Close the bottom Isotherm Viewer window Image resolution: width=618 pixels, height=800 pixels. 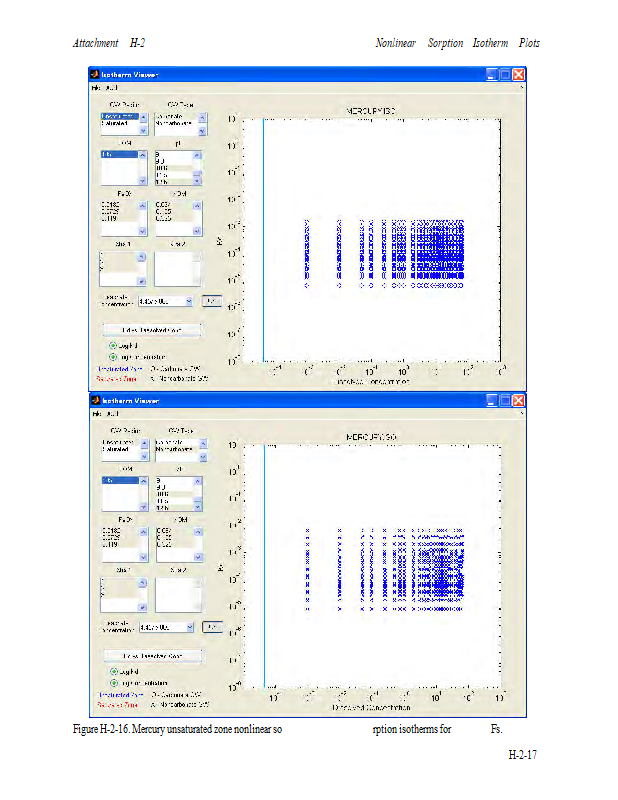tap(519, 400)
